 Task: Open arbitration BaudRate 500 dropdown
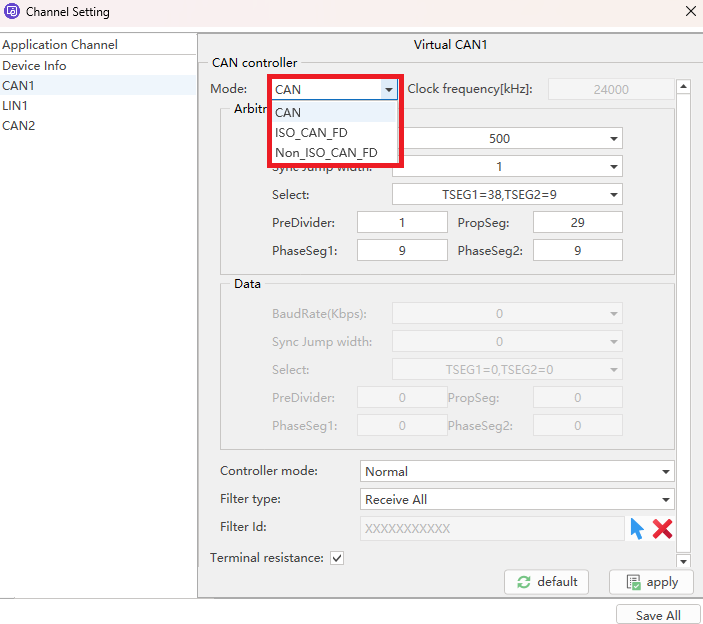[x=506, y=139]
